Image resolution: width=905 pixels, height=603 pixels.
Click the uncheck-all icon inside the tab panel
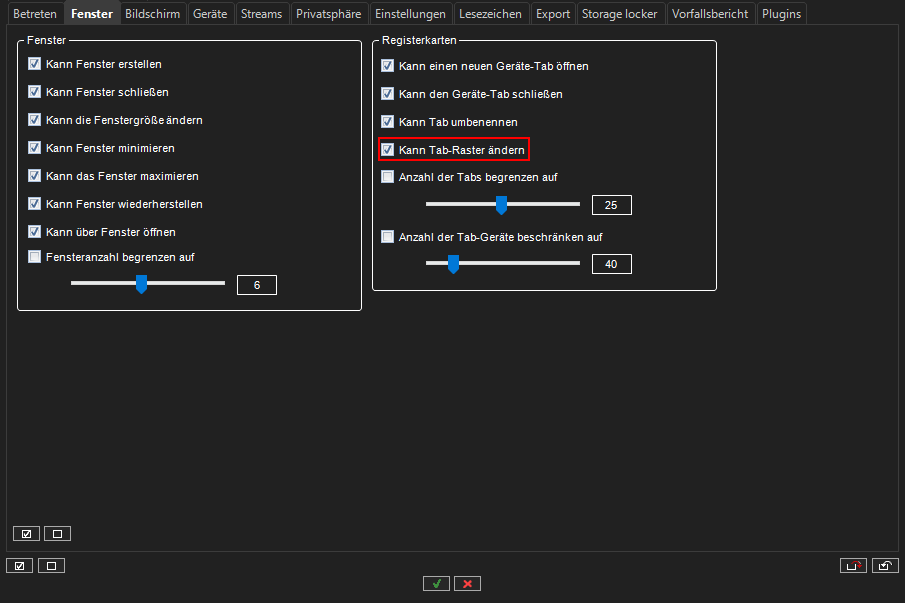coord(57,534)
